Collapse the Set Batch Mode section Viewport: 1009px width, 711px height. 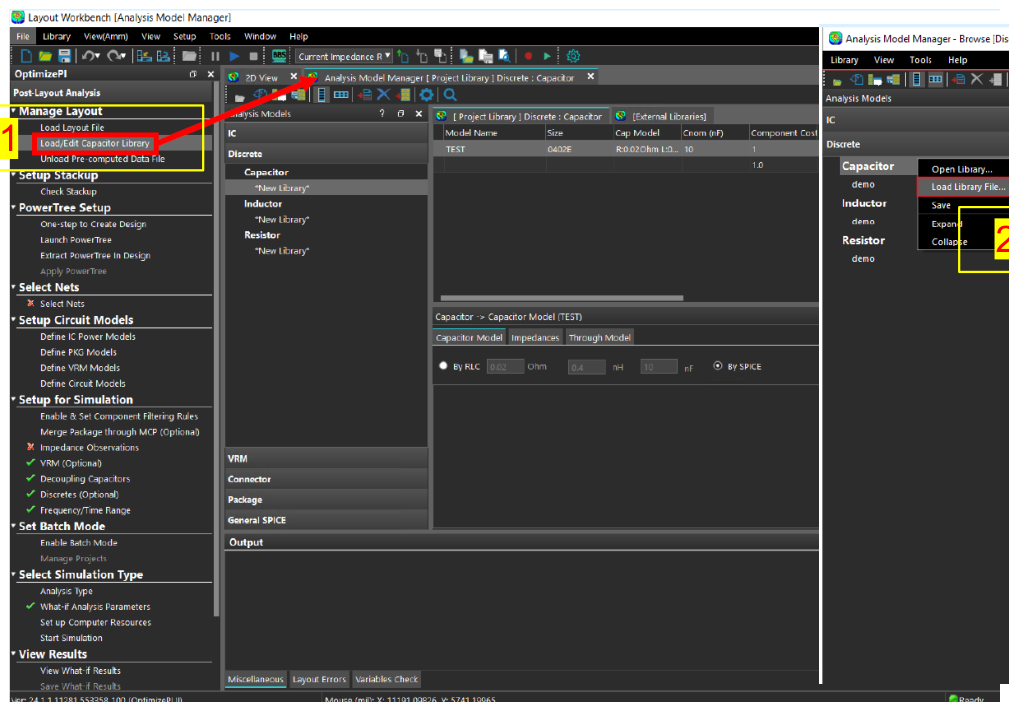(14, 526)
